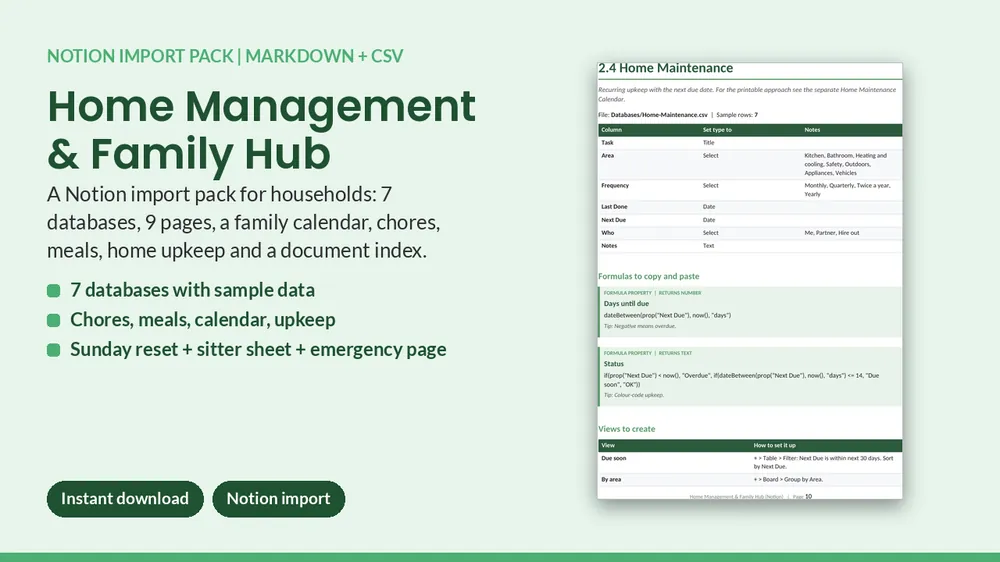Click the 'By area' view row label
Screen dimensions: 1000x562
tap(611, 479)
